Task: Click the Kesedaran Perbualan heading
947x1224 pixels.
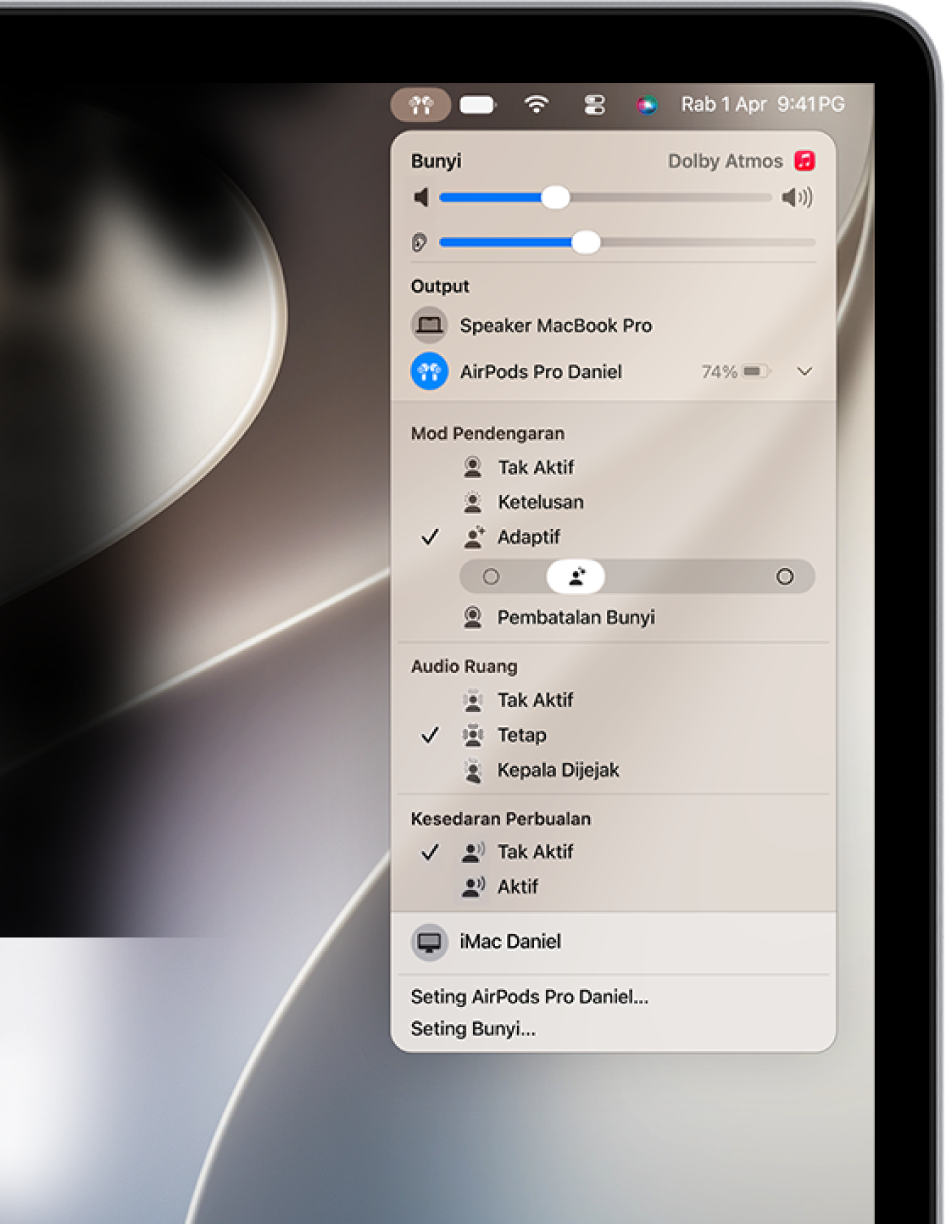Action: click(501, 818)
